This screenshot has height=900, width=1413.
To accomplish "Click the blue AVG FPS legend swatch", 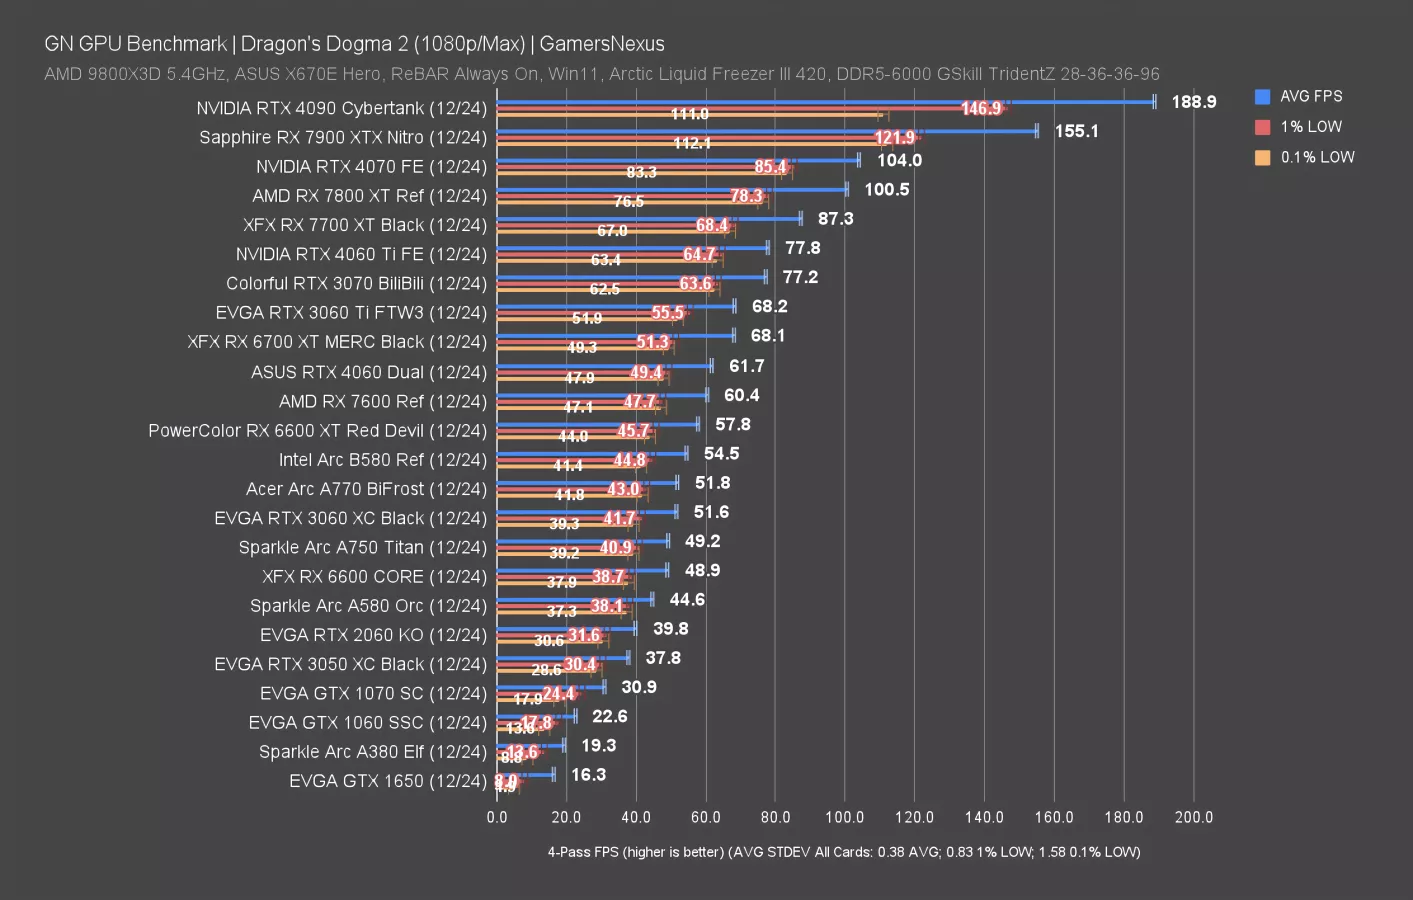I will 1262,97.
